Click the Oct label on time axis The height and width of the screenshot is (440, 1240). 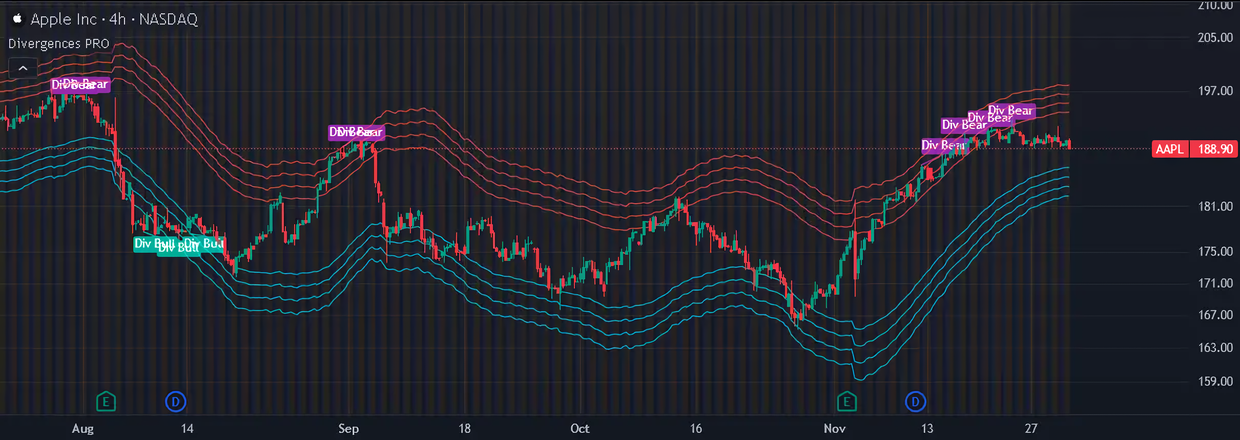pyautogui.click(x=581, y=429)
